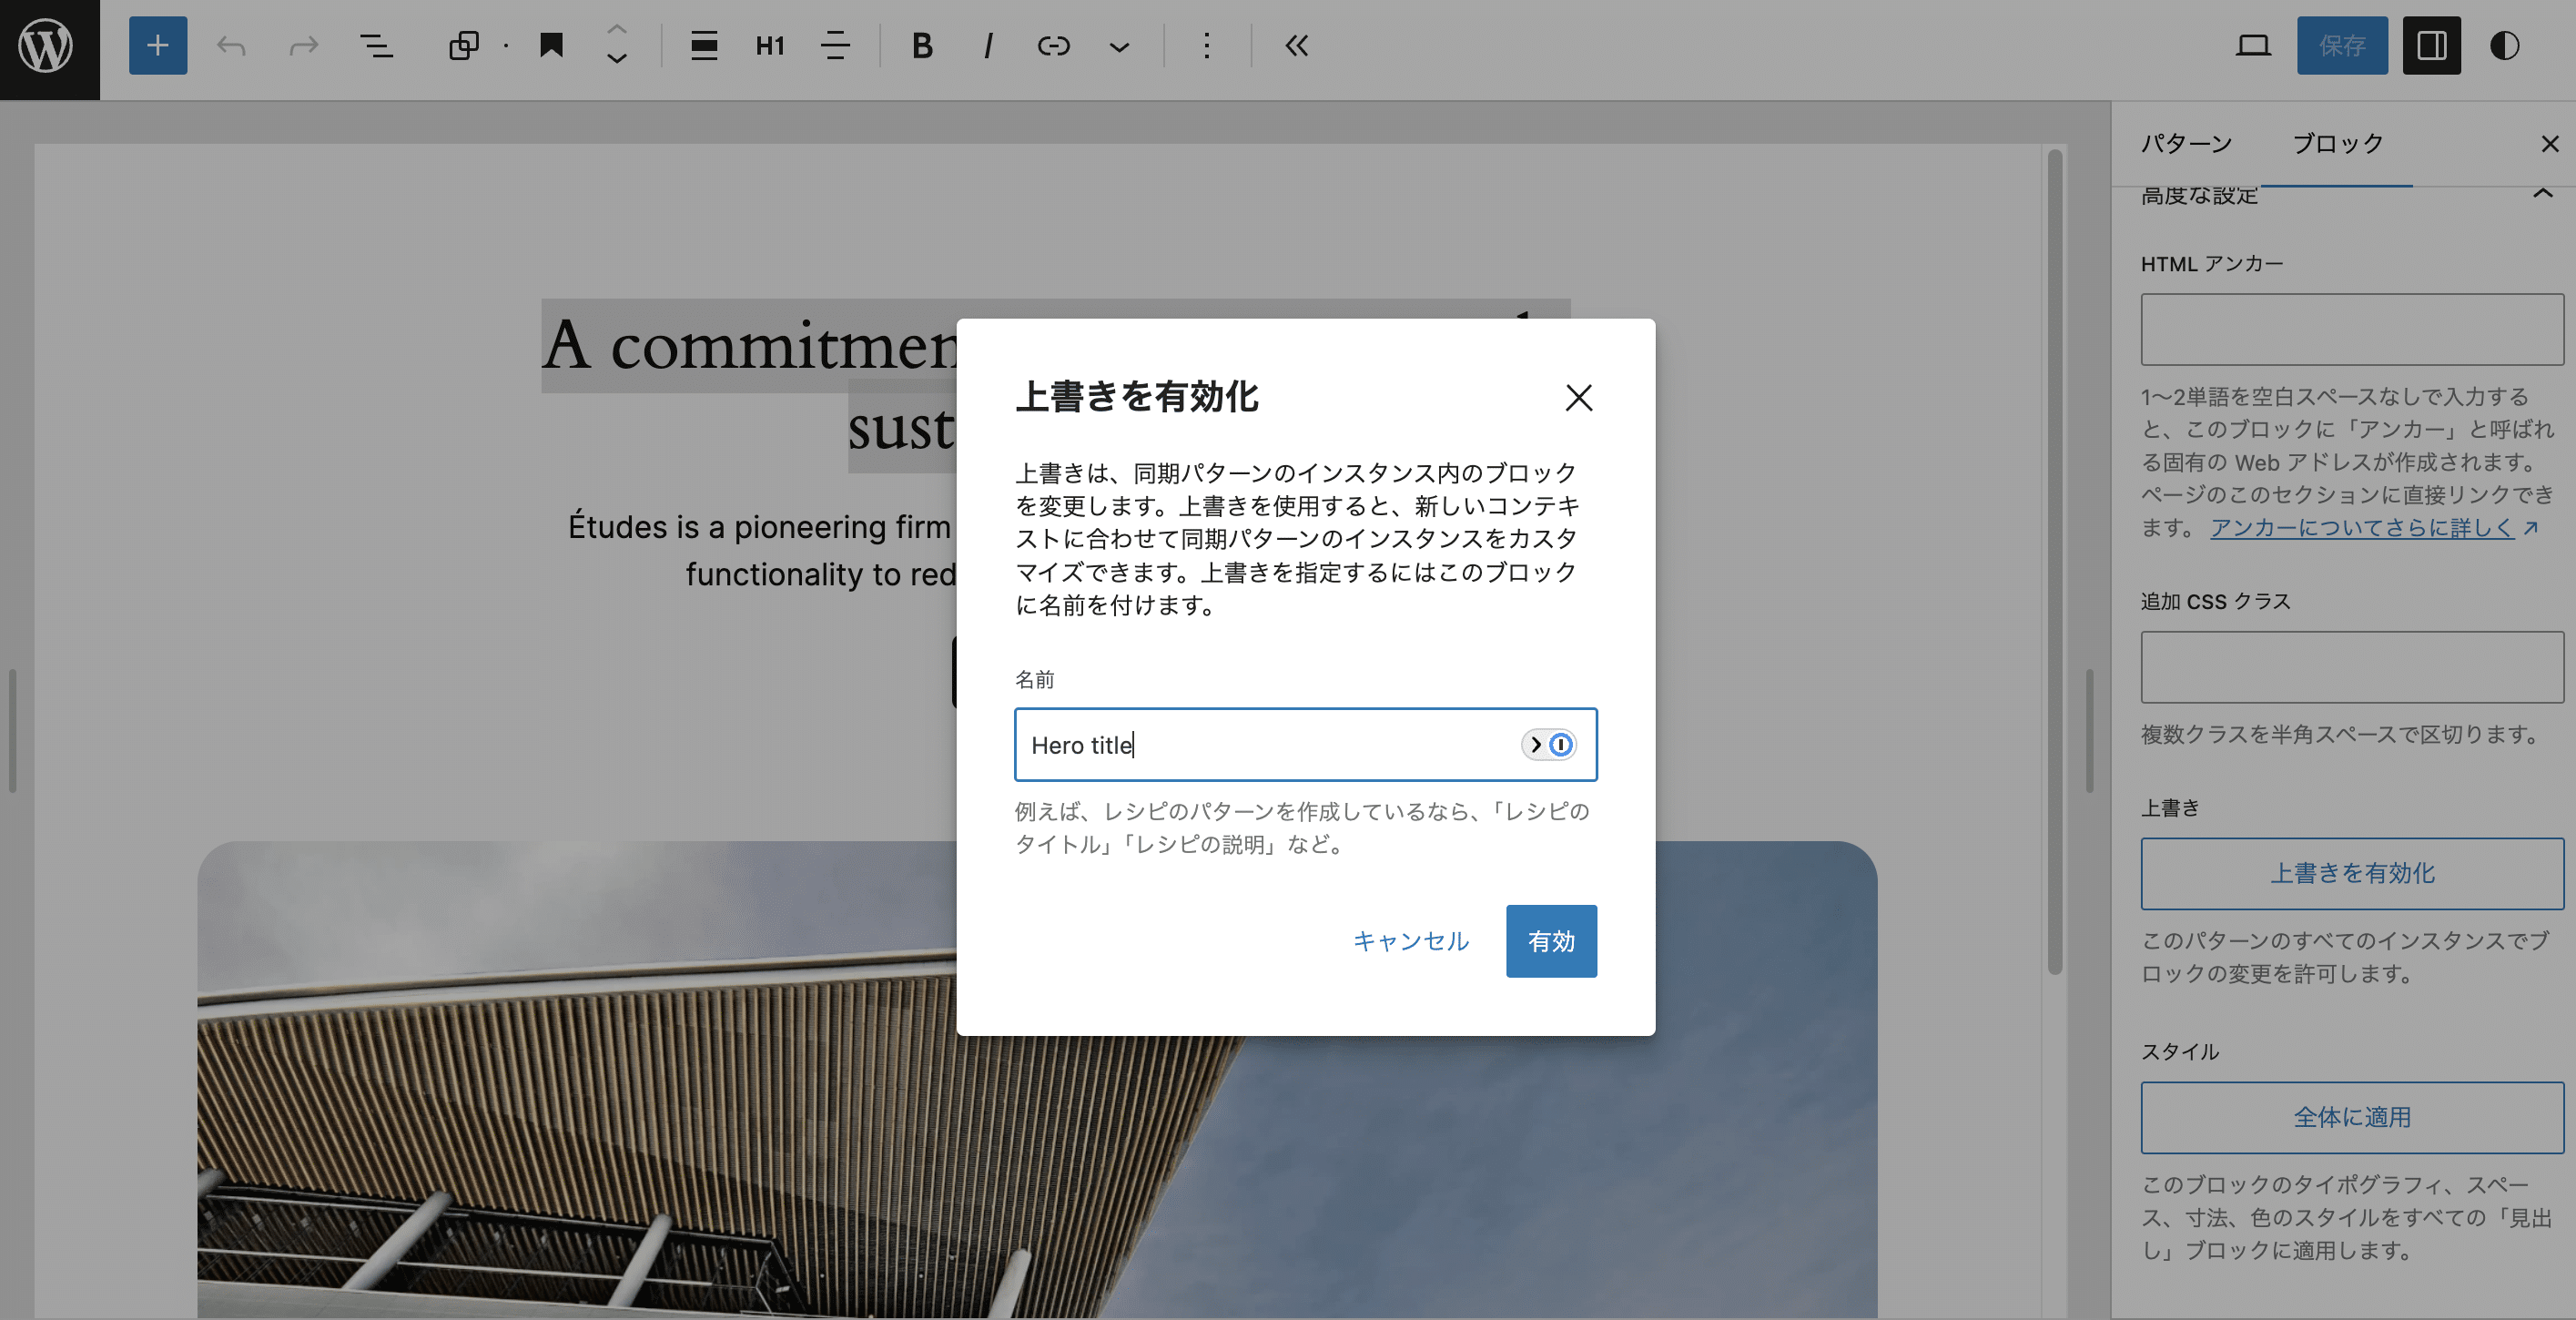Toggle the styles half-circle icon
Screen dimensions: 2576x1320
(2504, 46)
